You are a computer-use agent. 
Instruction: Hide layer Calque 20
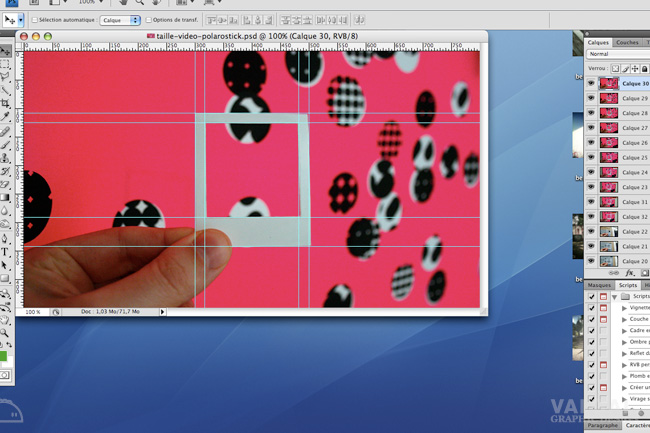(x=591, y=261)
